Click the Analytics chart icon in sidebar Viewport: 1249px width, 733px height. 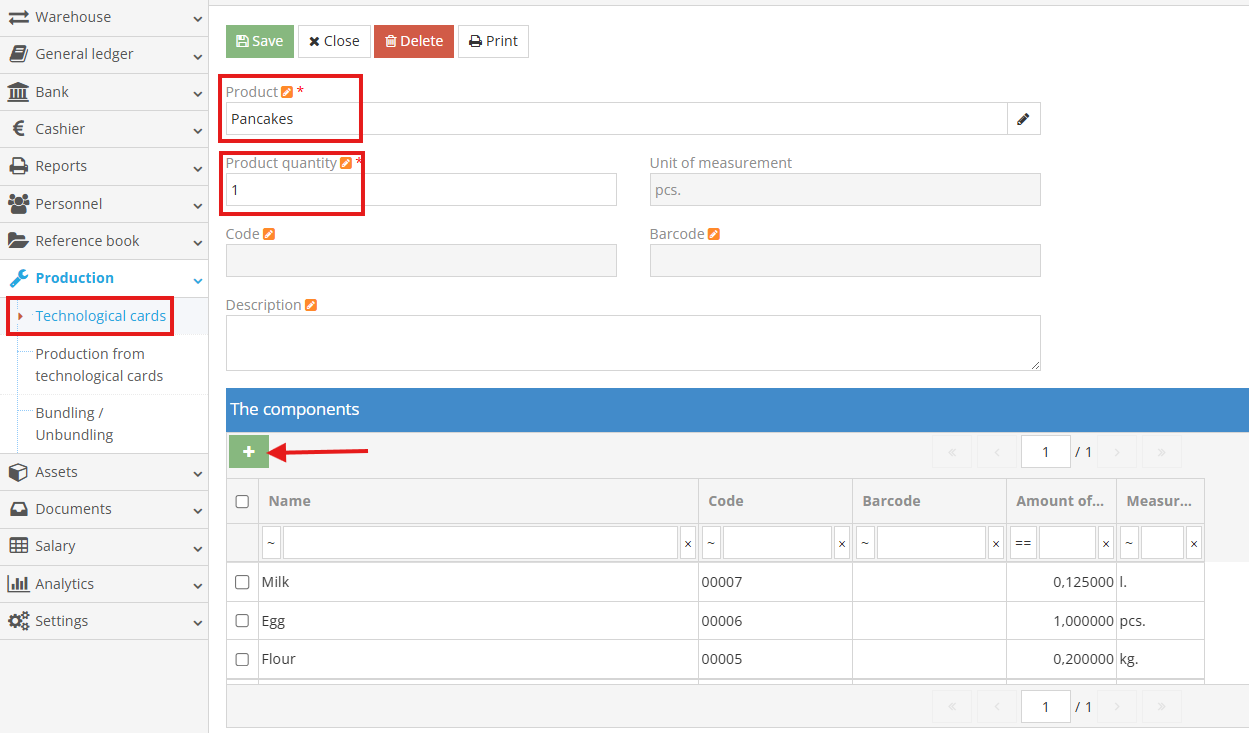pyautogui.click(x=18, y=584)
